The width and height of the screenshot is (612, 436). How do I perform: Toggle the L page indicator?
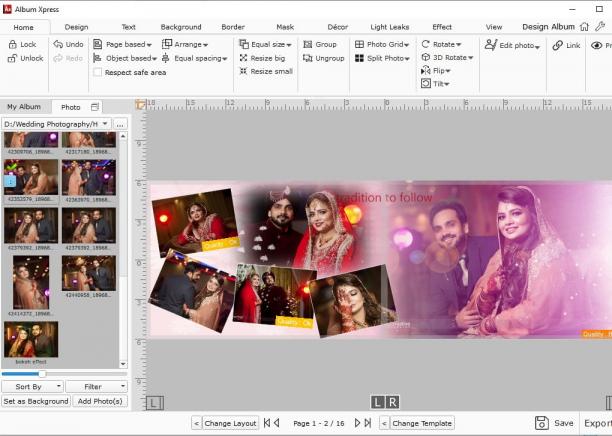(377, 402)
